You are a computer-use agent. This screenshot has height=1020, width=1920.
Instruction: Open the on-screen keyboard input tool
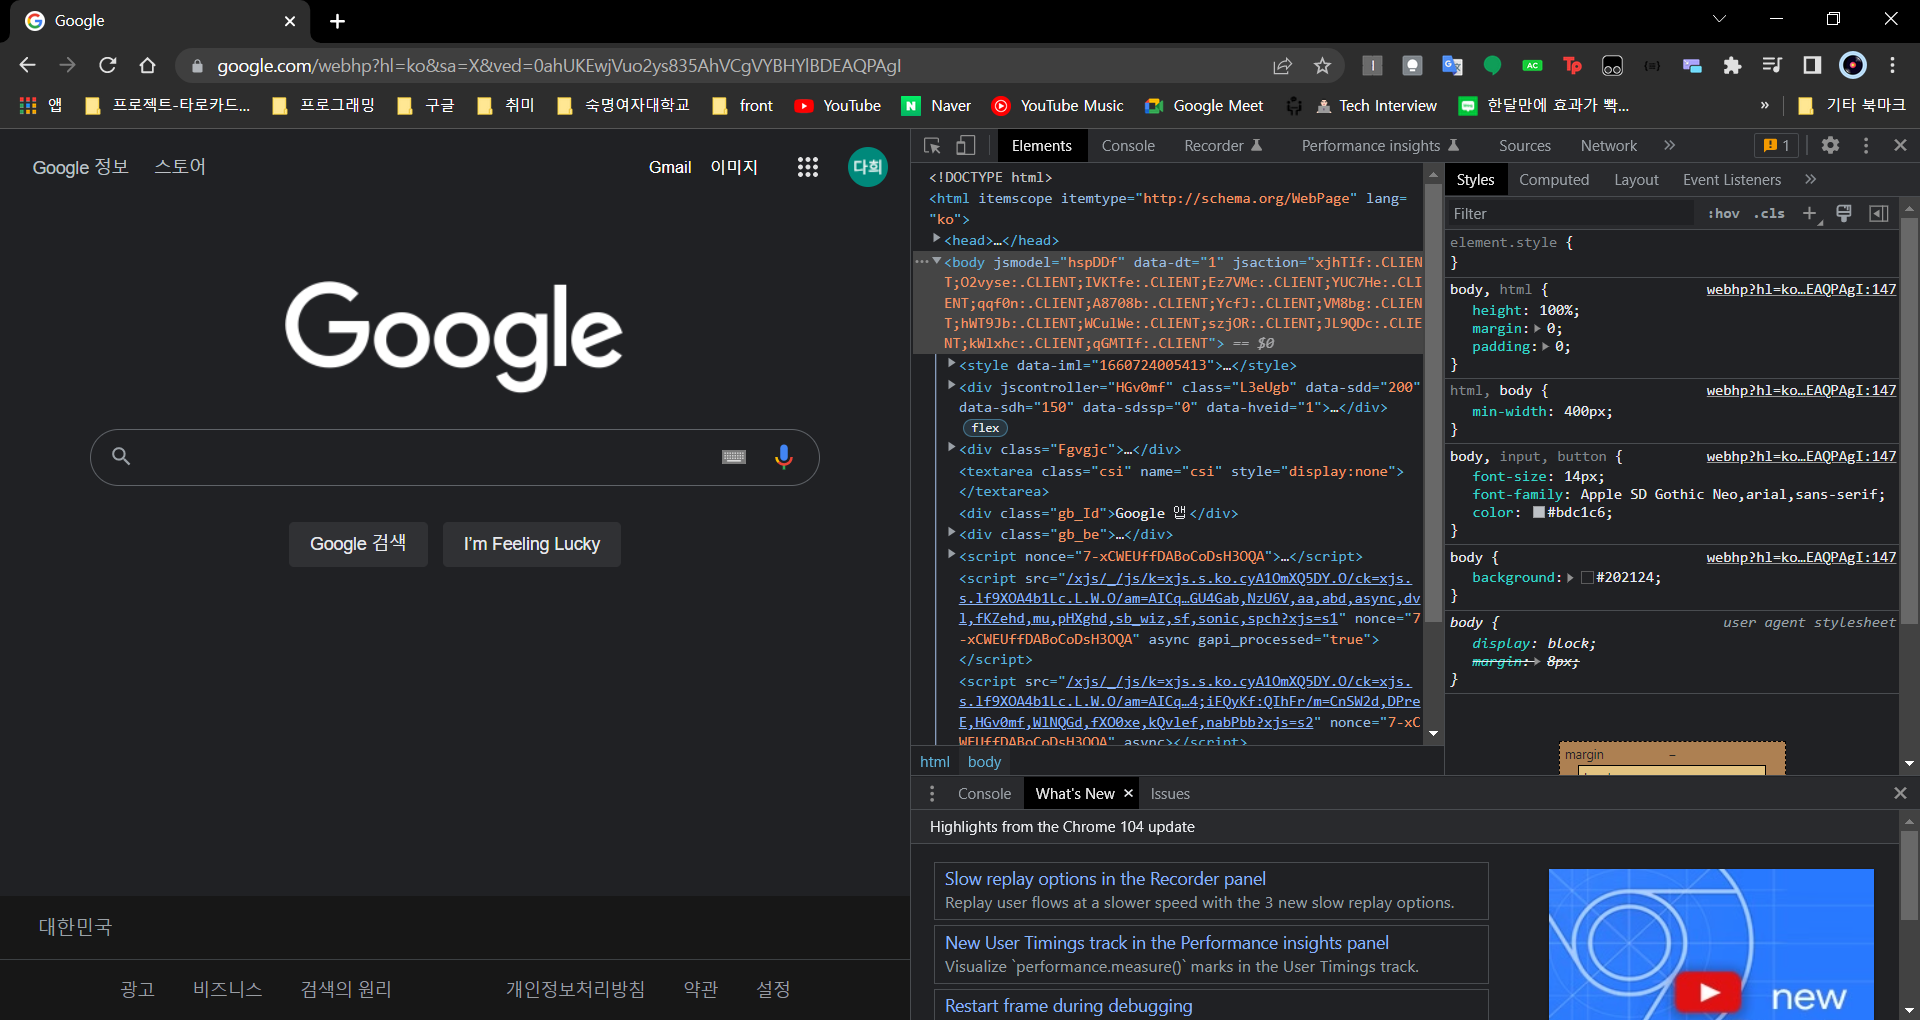click(734, 457)
